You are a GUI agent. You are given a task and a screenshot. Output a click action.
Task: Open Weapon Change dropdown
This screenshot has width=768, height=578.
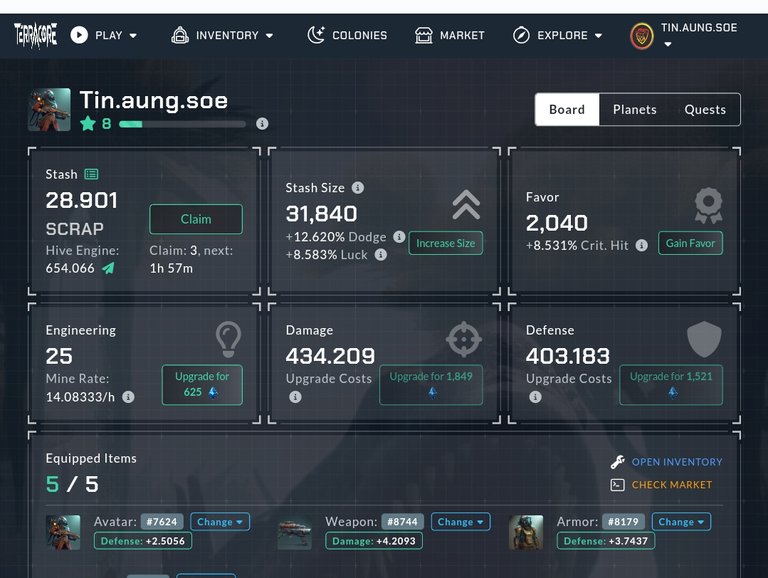tap(460, 522)
